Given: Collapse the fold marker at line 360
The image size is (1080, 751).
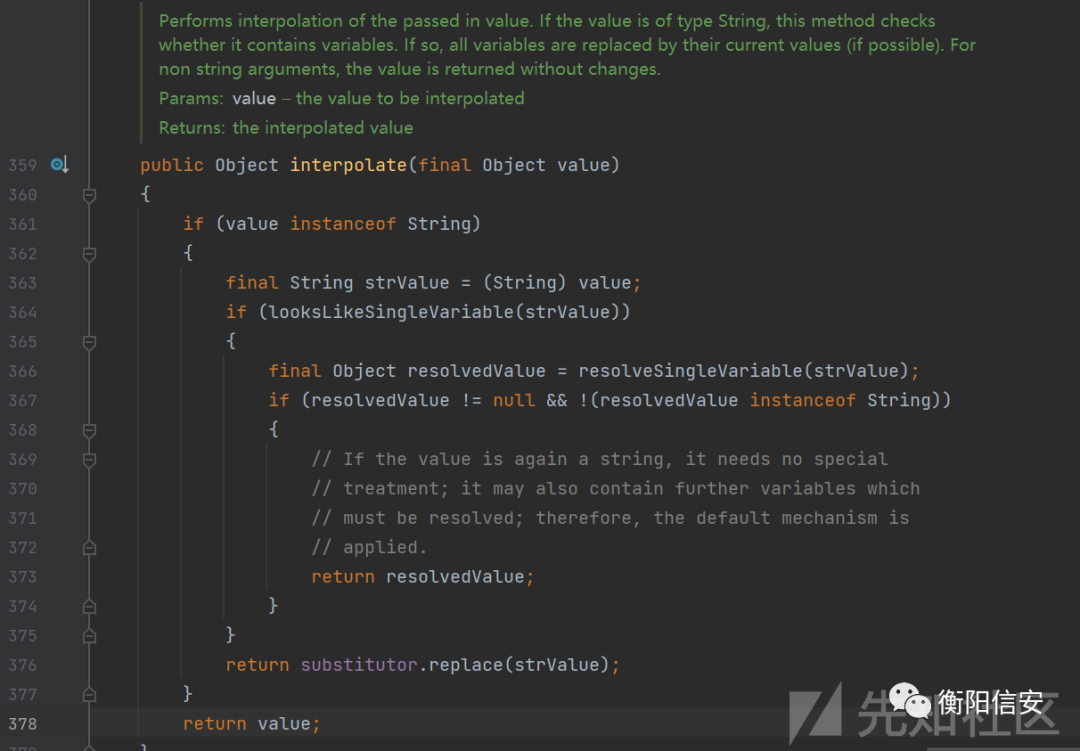Looking at the screenshot, I should [x=89, y=195].
